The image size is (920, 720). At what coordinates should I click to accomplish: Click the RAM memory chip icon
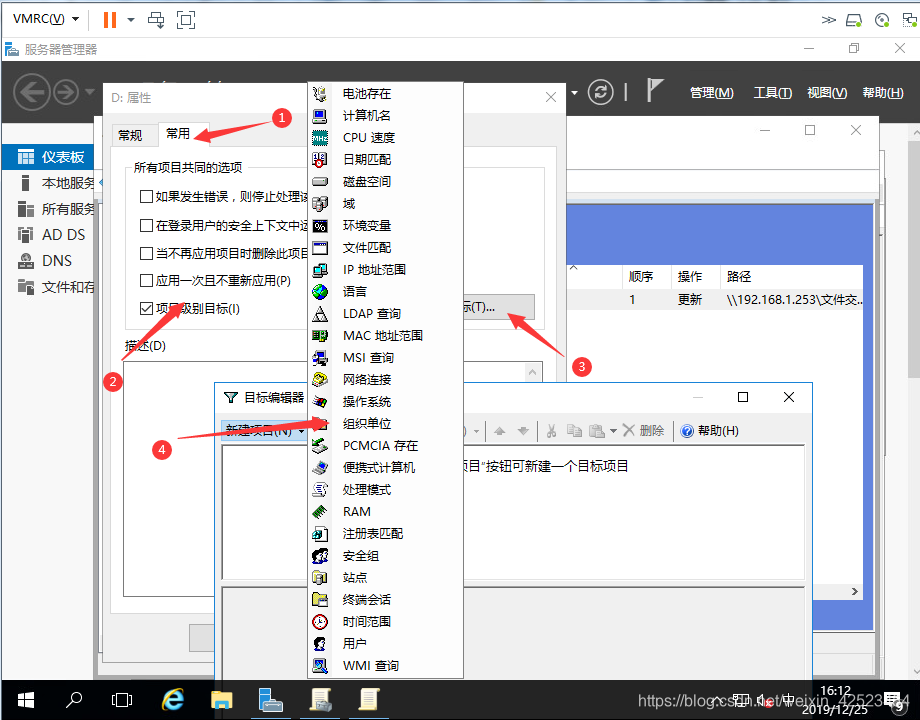click(320, 512)
